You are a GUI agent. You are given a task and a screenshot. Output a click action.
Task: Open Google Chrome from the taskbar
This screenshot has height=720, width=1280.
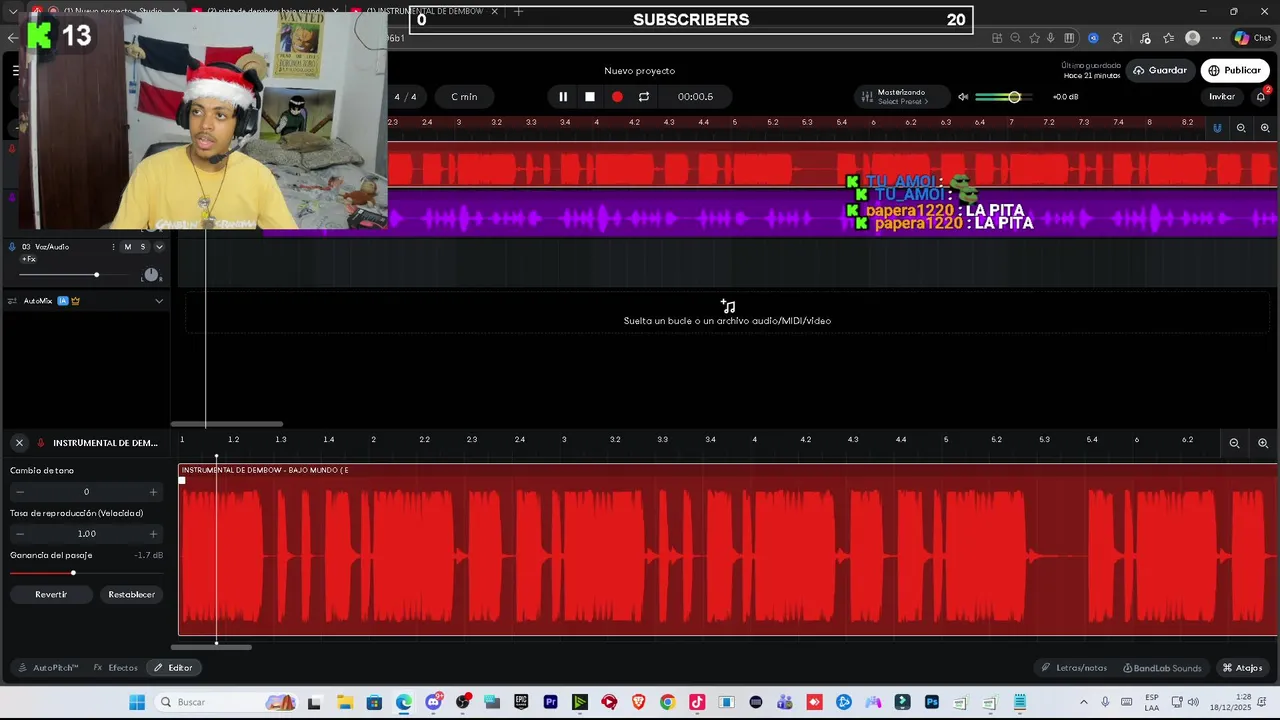[667, 702]
